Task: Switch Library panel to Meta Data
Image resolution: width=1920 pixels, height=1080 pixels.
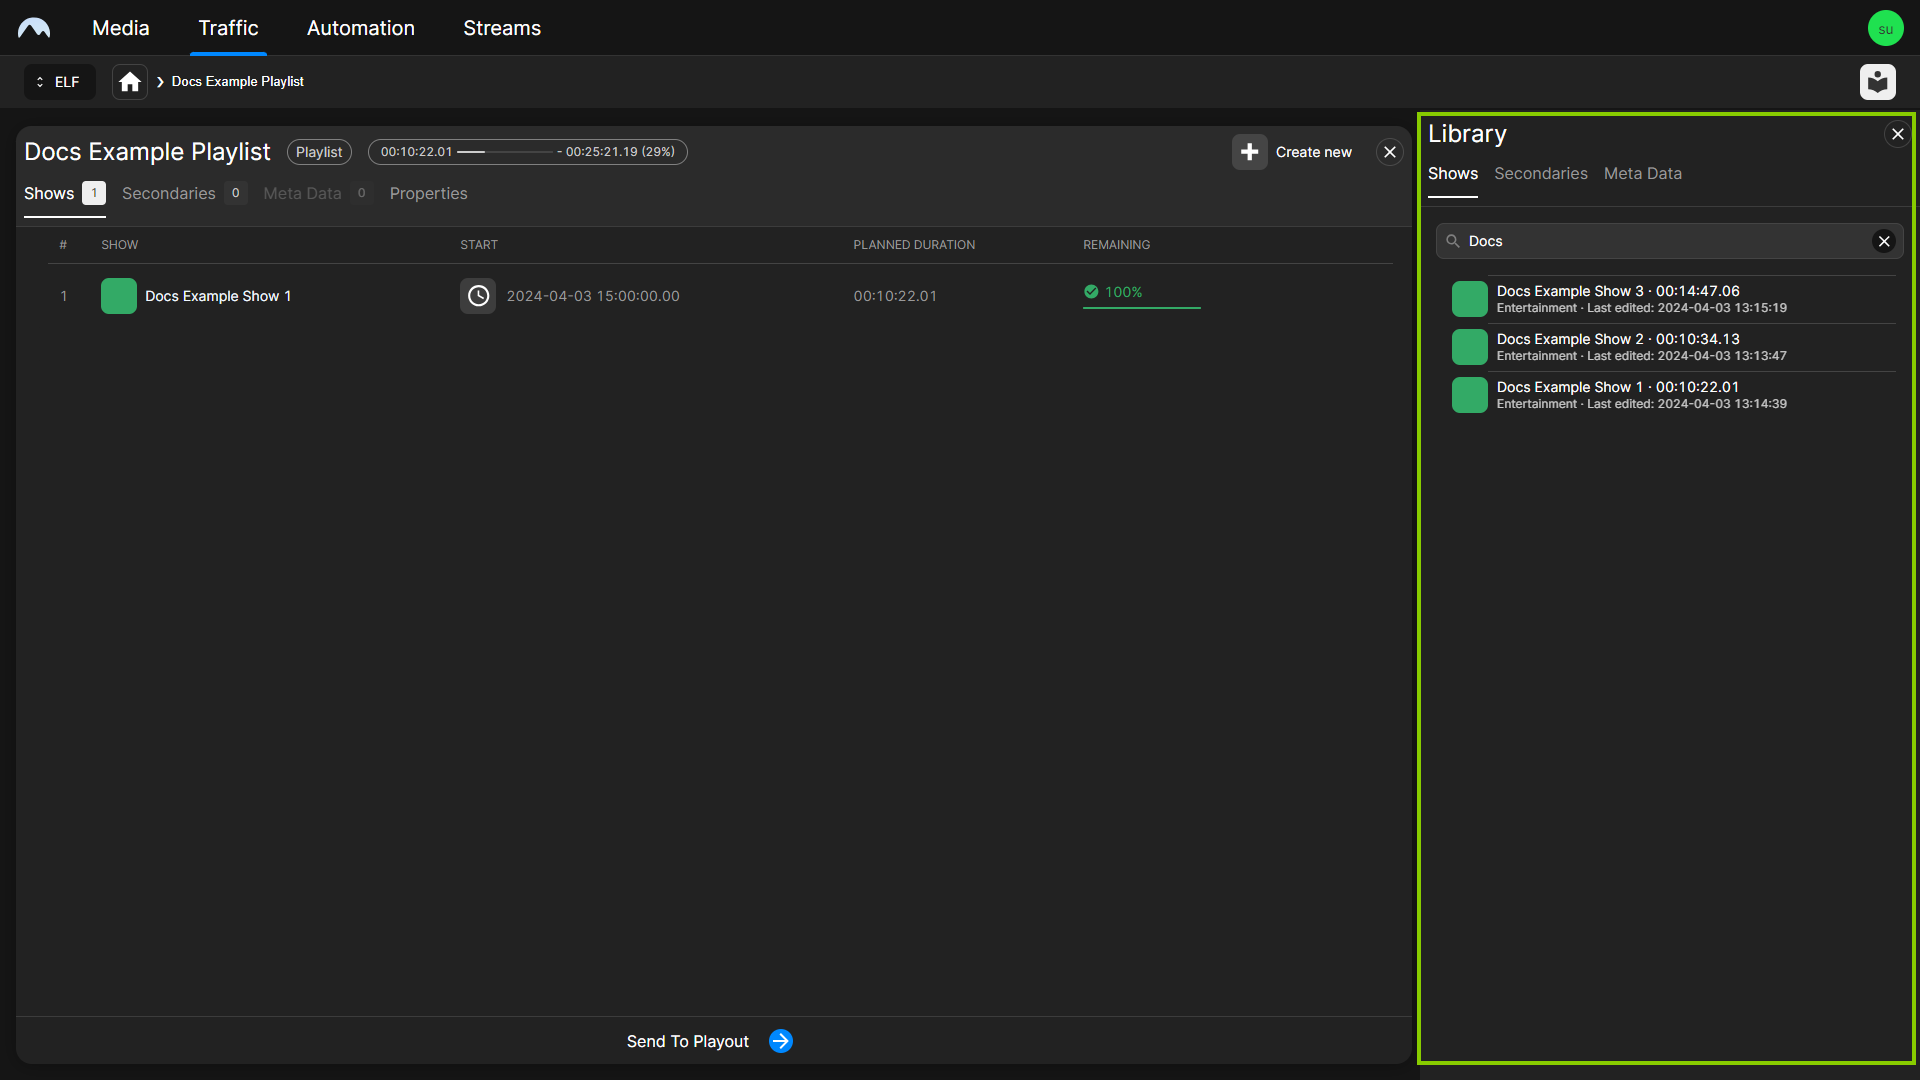Action: click(x=1643, y=173)
